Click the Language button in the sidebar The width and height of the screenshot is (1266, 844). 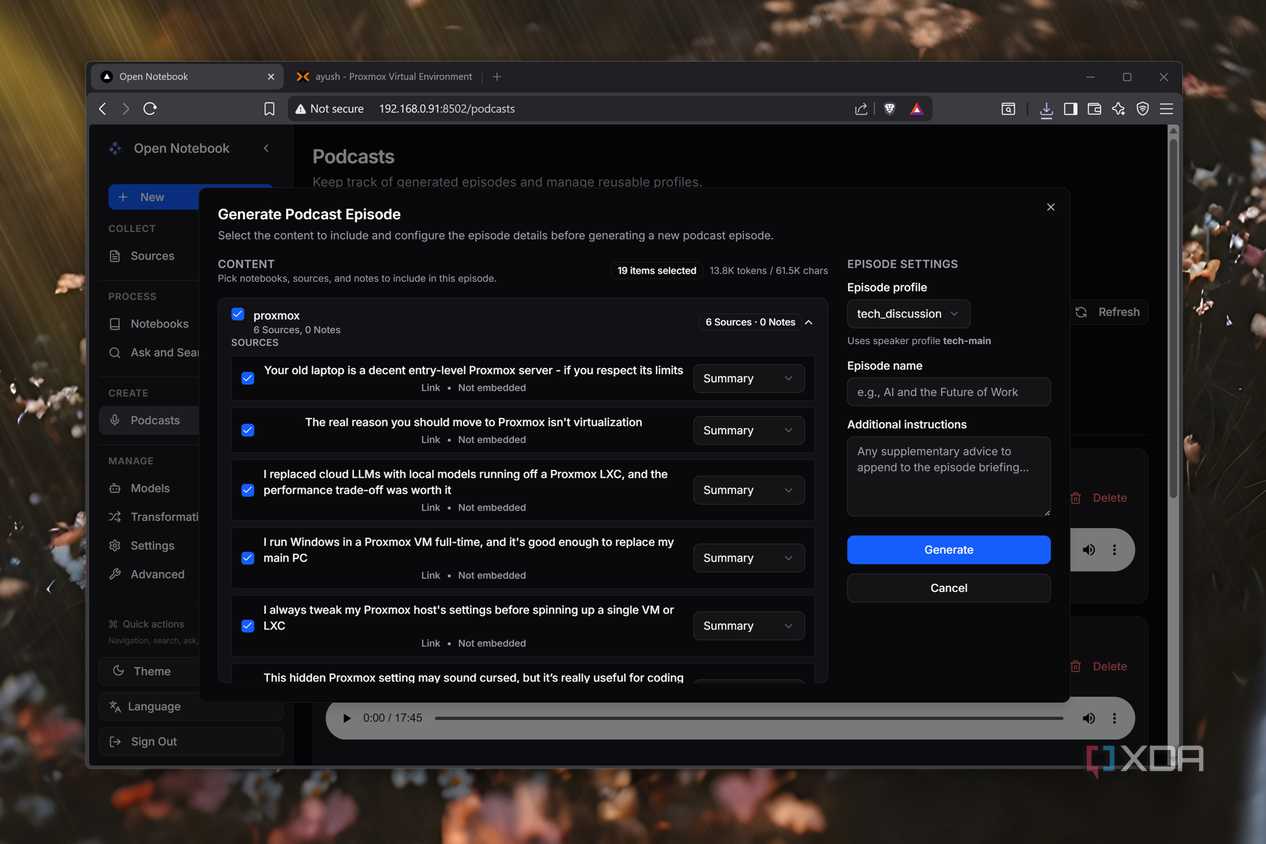[x=191, y=706]
